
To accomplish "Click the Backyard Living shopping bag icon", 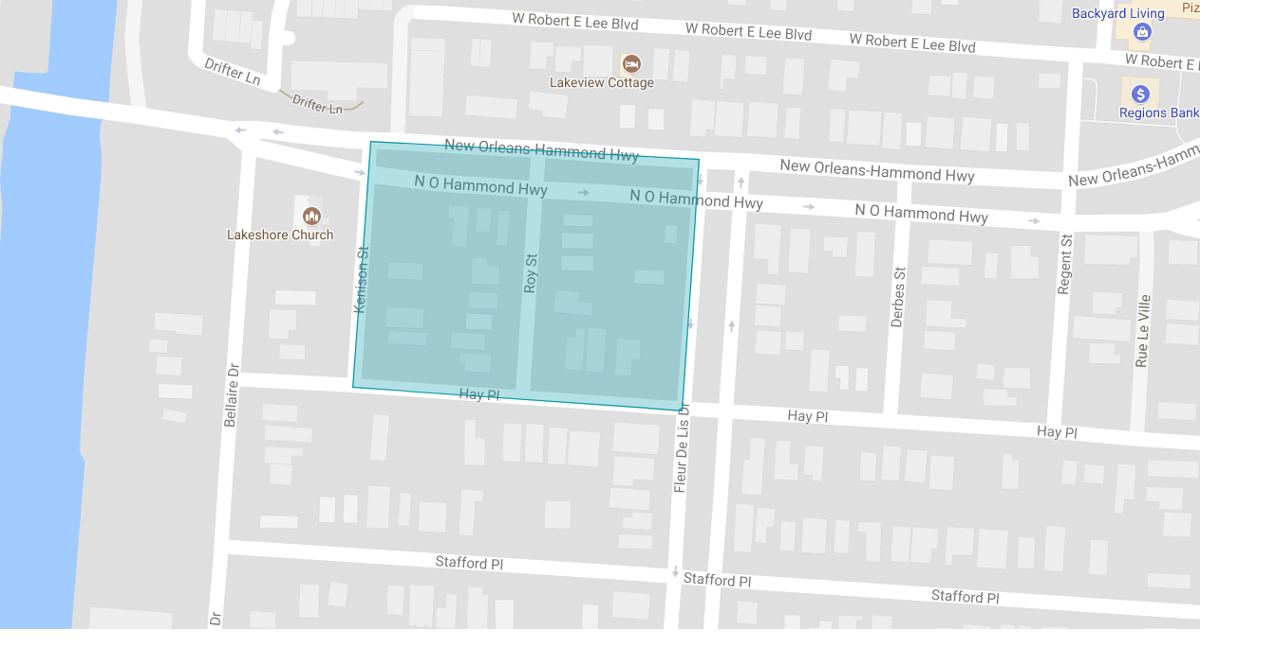I will coord(1141,33).
